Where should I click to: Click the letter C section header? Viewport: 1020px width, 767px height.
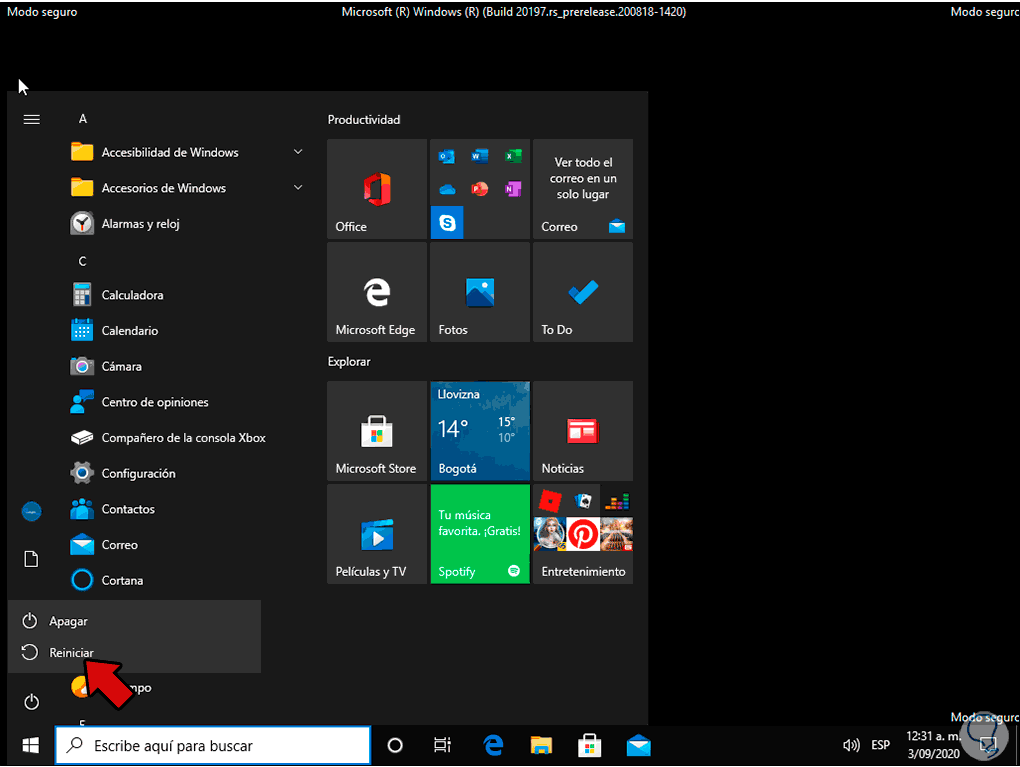click(x=83, y=262)
